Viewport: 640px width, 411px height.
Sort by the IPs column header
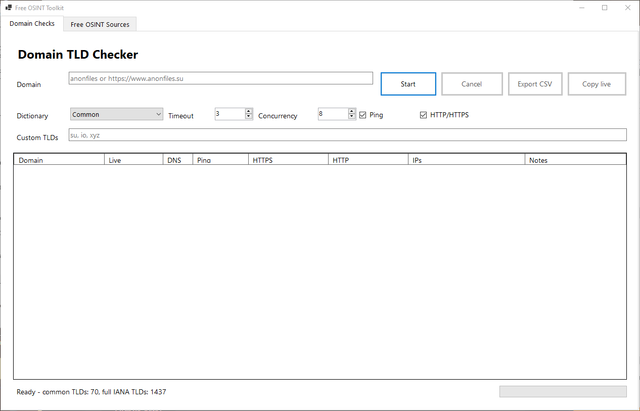click(467, 160)
